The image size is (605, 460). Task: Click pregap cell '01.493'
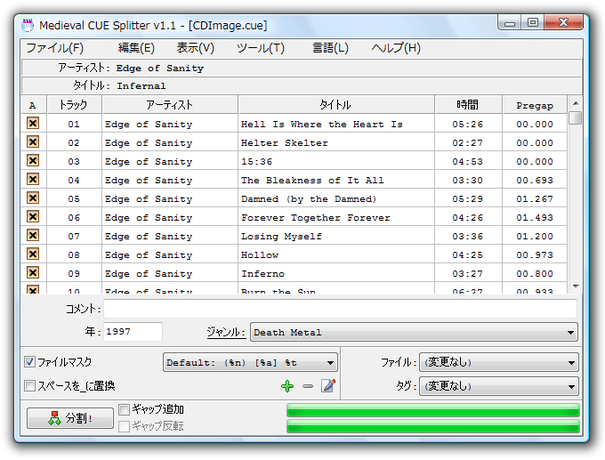(x=535, y=218)
